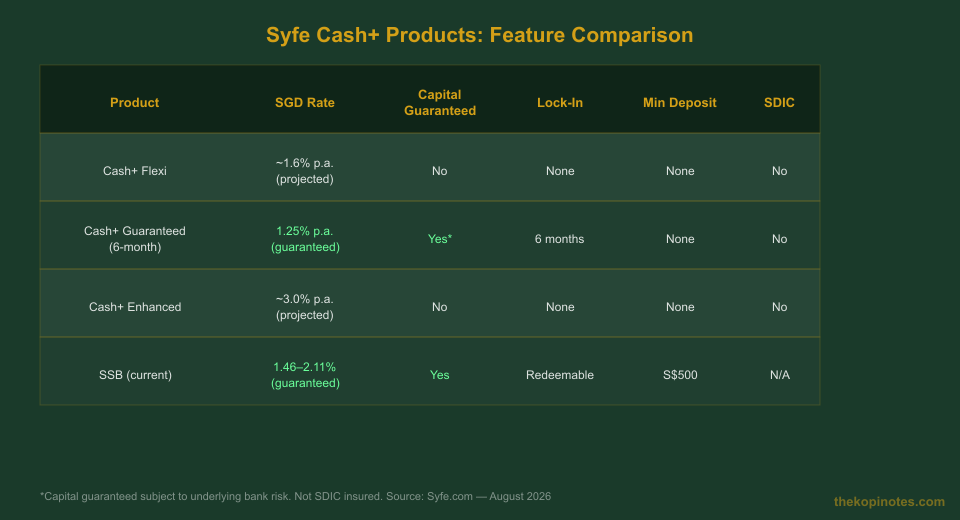Click the Cash+ Guaranteed (6-month) product name
The height and width of the screenshot is (520, 960).
pyautogui.click(x=135, y=239)
